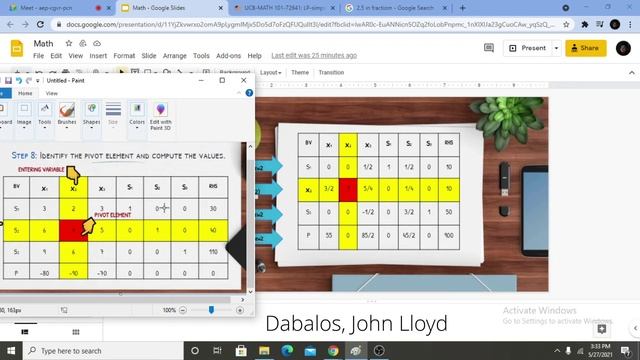The height and width of the screenshot is (360, 640).
Task: Open Brushes dropdown in Paint
Action: 67,116
